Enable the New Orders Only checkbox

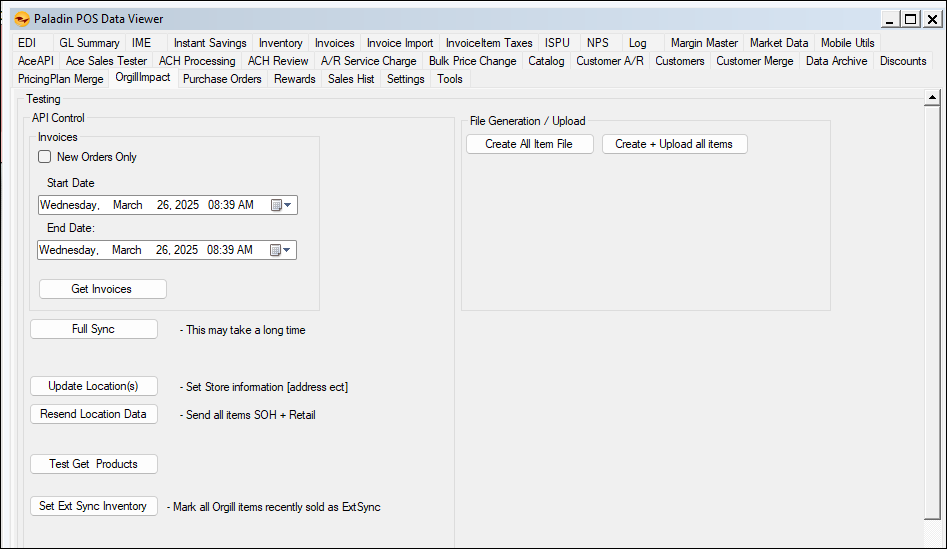click(45, 157)
